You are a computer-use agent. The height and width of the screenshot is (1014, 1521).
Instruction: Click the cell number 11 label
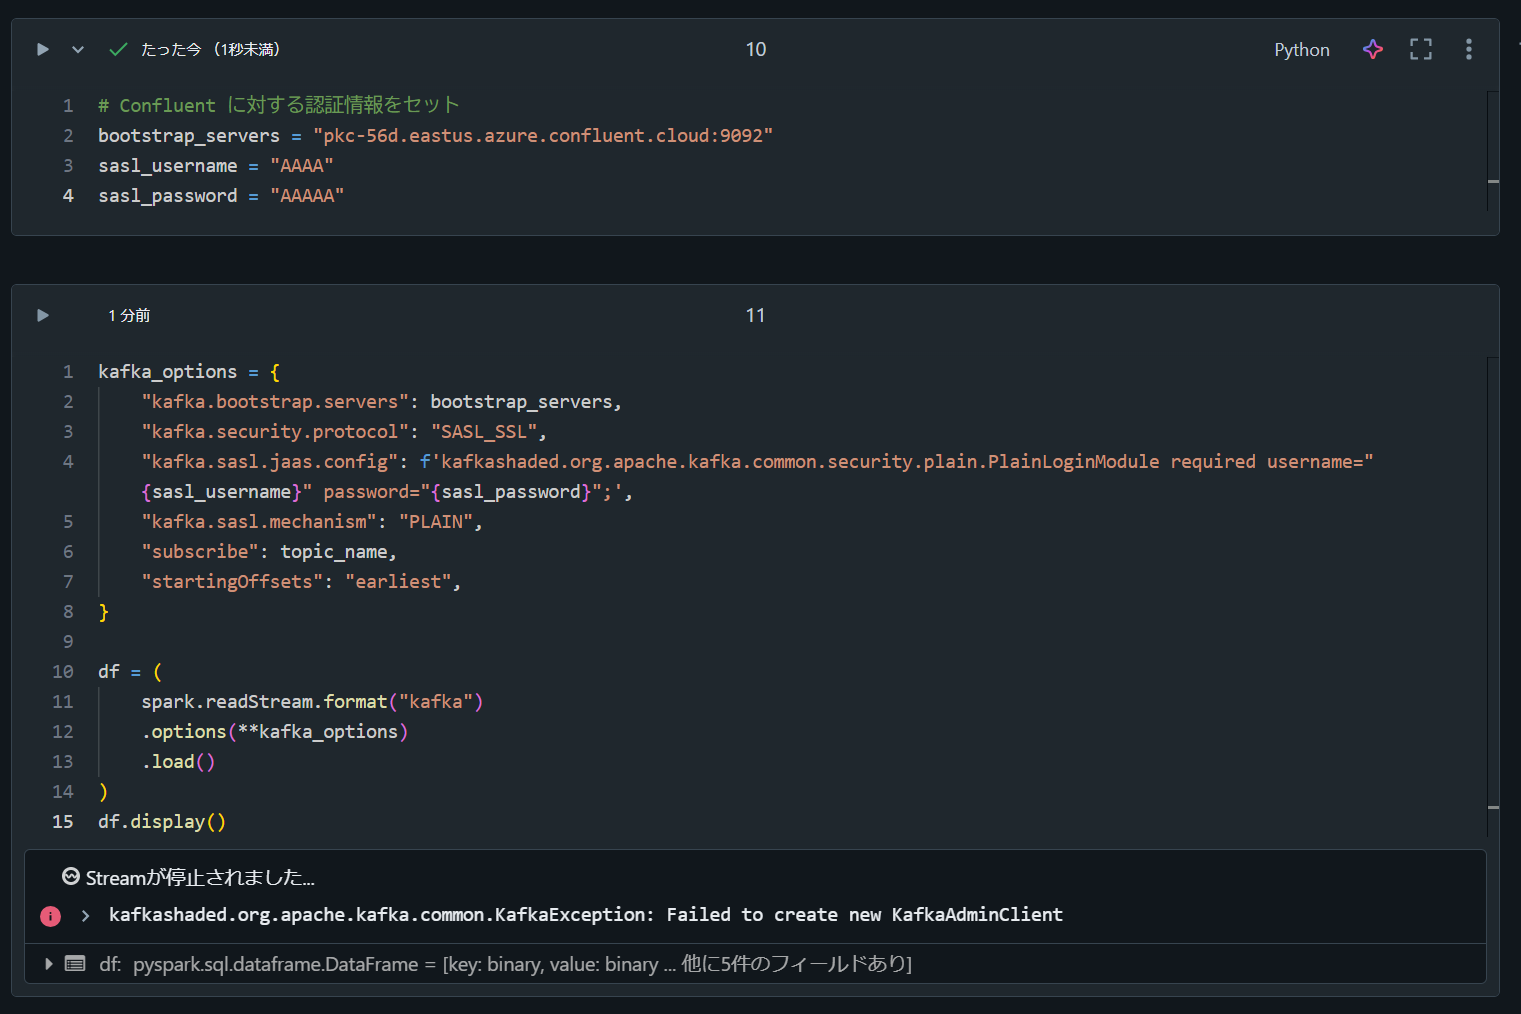click(x=756, y=315)
